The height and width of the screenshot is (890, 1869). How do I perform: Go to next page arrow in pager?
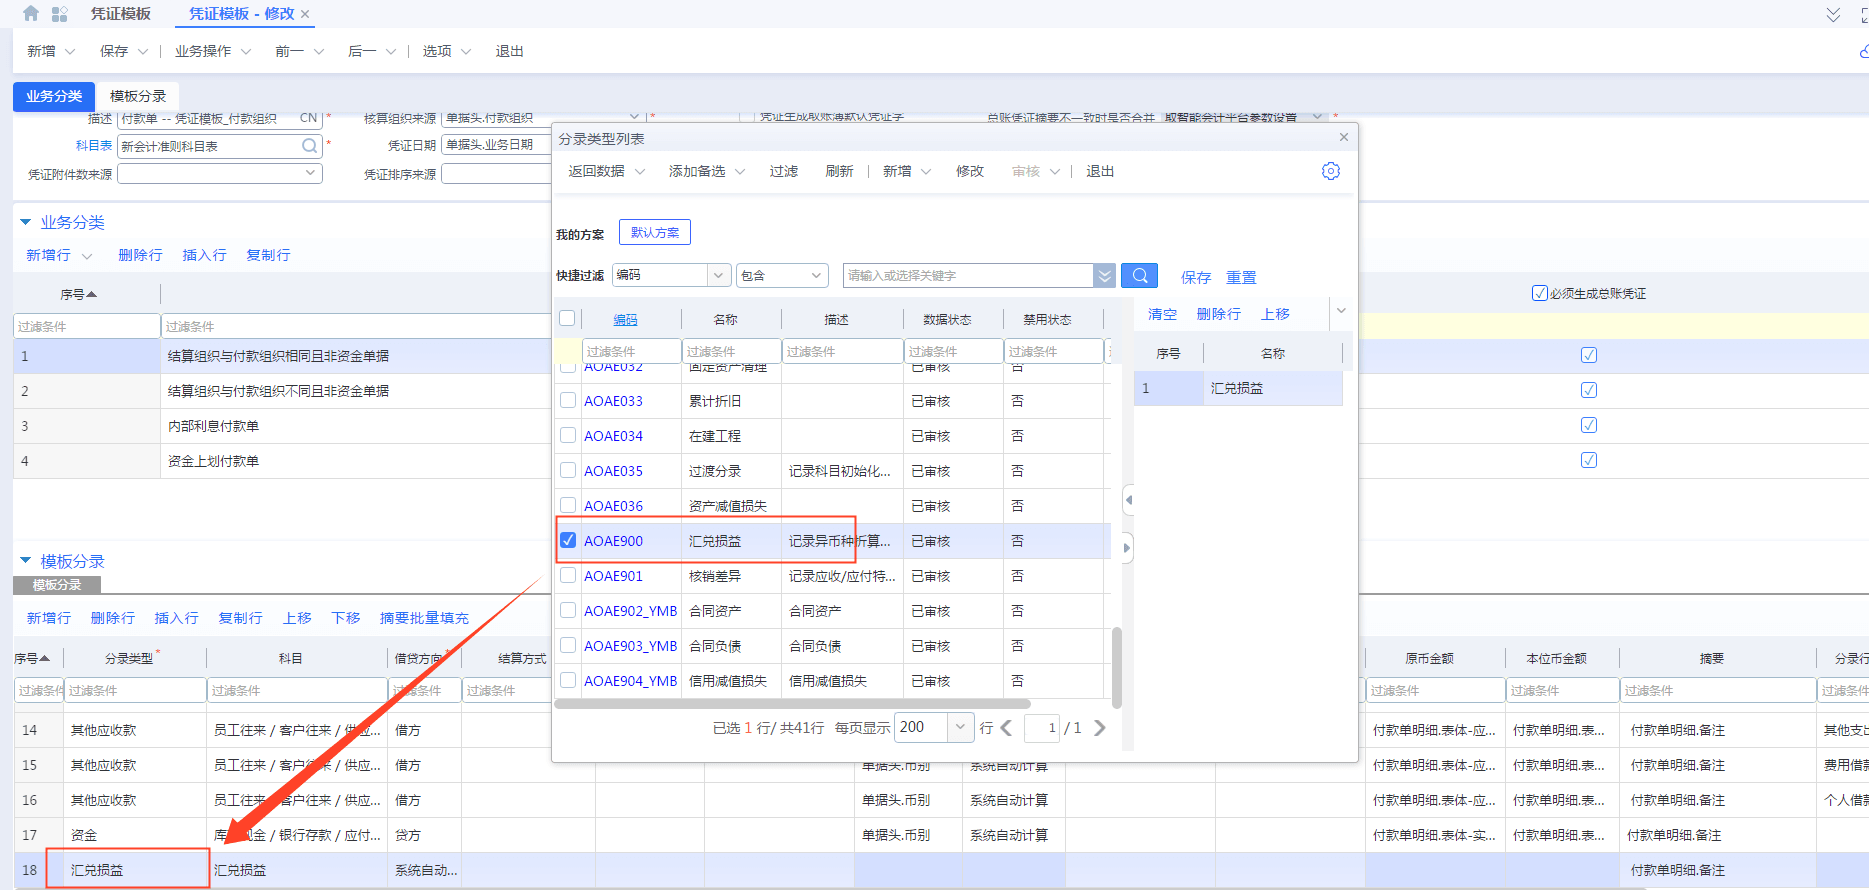(x=1100, y=728)
